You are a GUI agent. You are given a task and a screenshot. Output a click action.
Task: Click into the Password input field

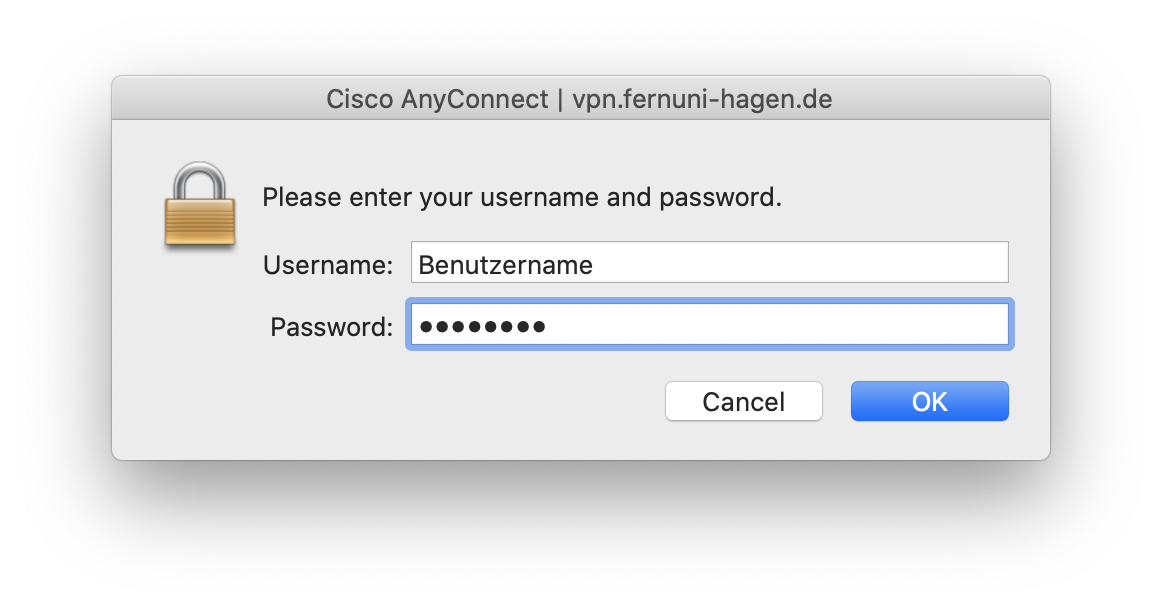pyautogui.click(x=709, y=325)
